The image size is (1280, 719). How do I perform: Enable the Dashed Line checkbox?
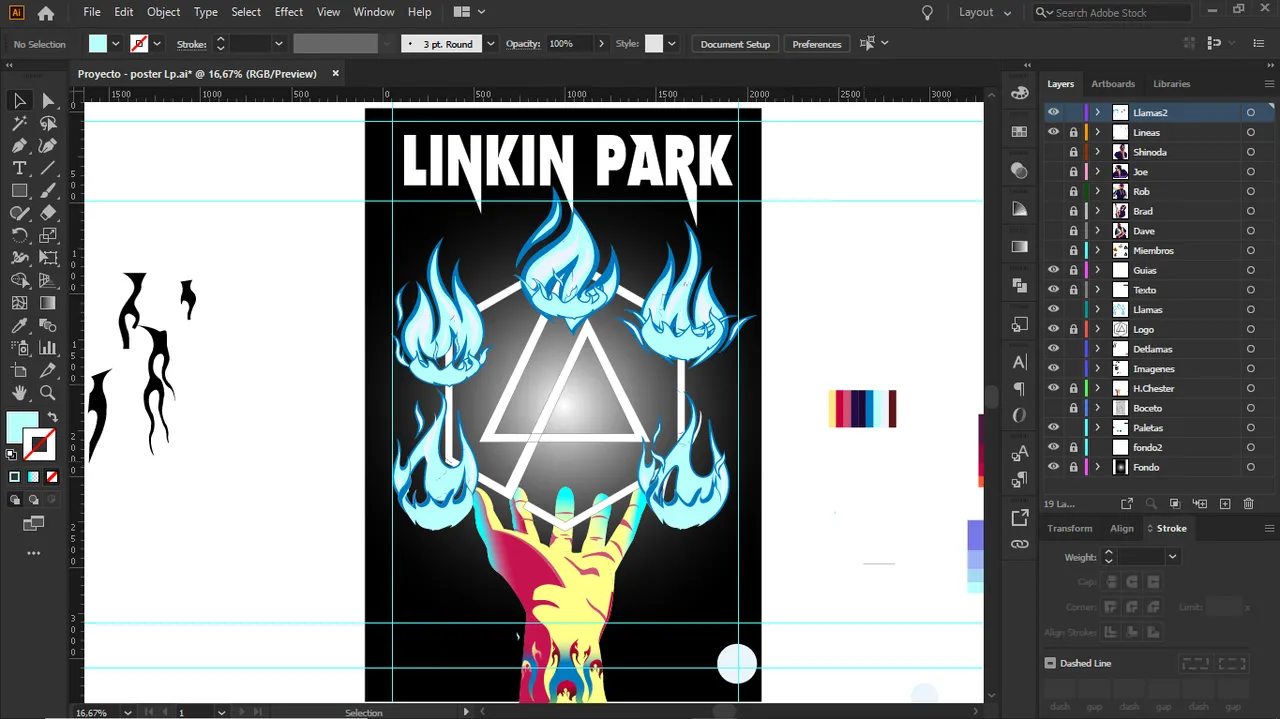pyautogui.click(x=1050, y=663)
